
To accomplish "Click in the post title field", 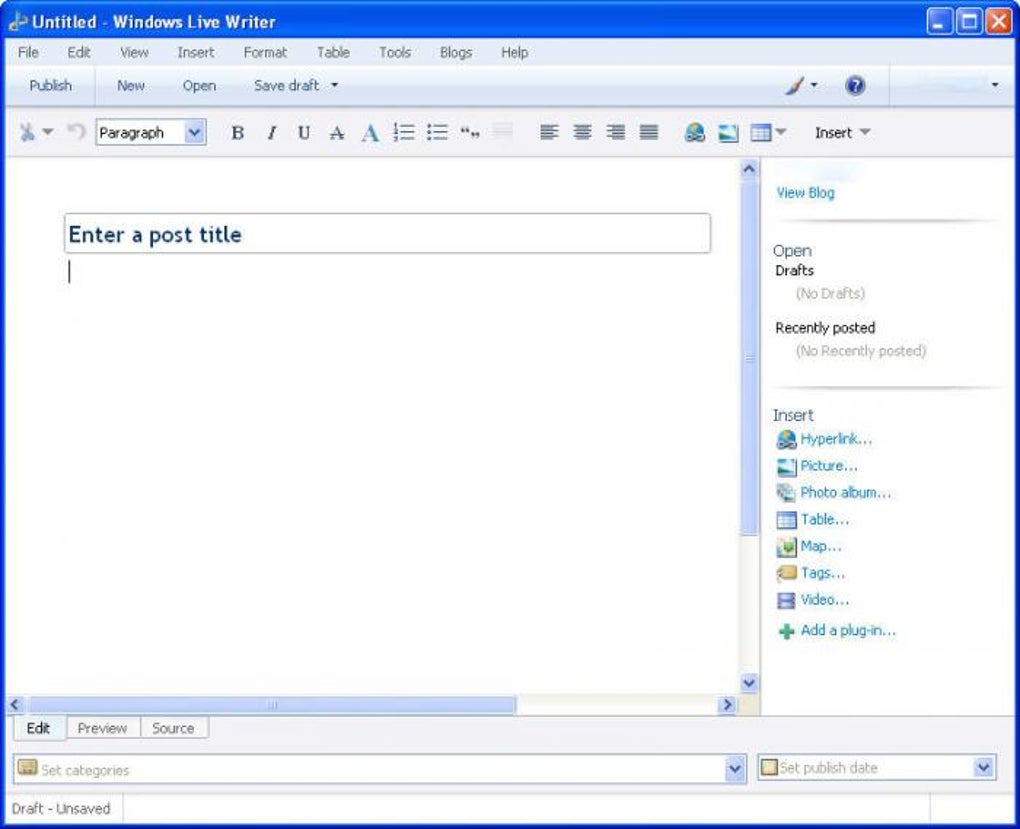I will 387,234.
